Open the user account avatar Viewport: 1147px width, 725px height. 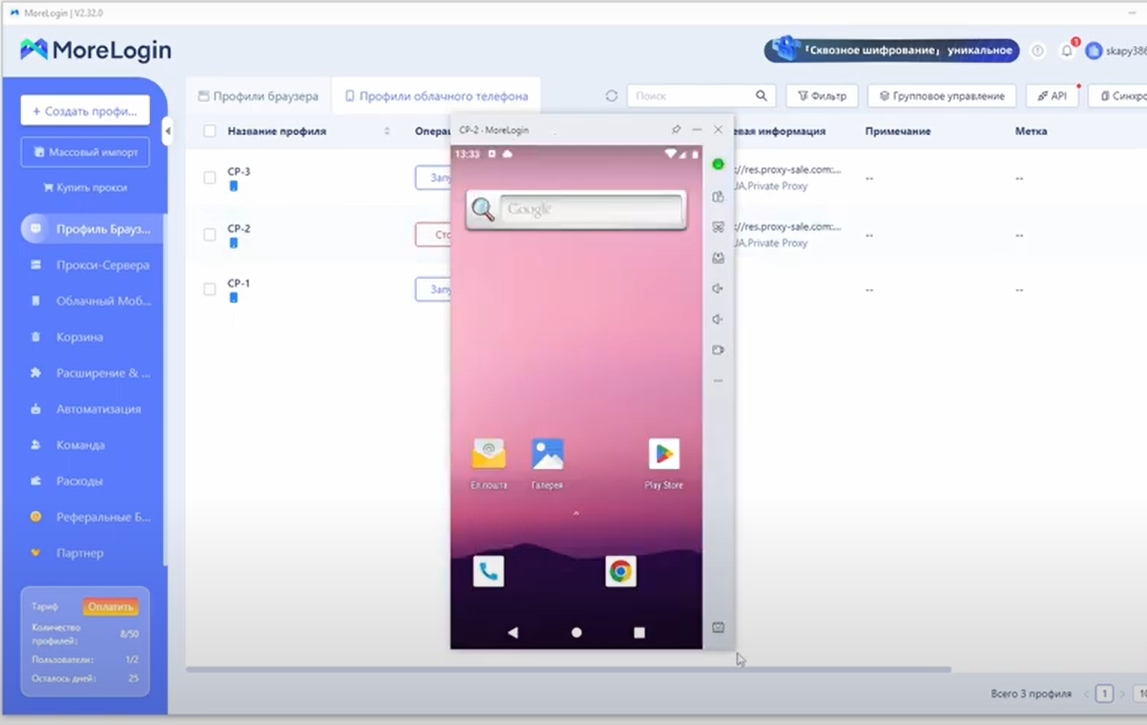pos(1094,50)
